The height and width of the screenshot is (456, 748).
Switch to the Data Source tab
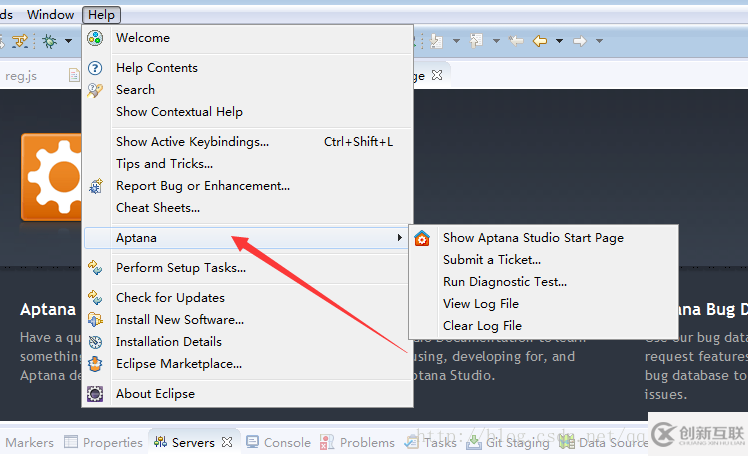603,443
